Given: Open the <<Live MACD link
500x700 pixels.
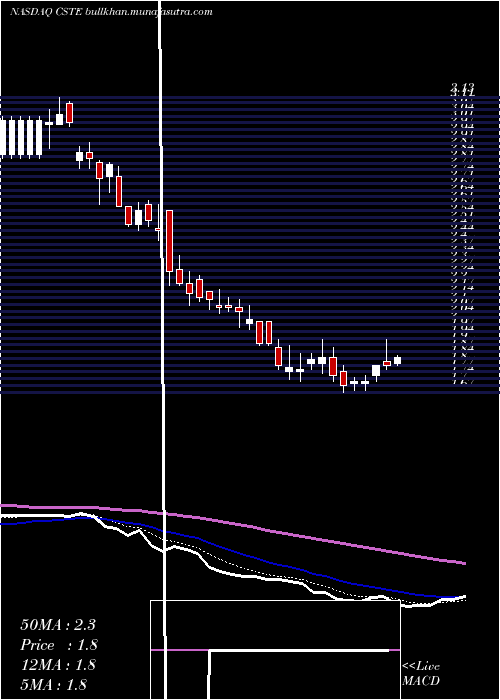Looking at the screenshot, I should 421,674.
